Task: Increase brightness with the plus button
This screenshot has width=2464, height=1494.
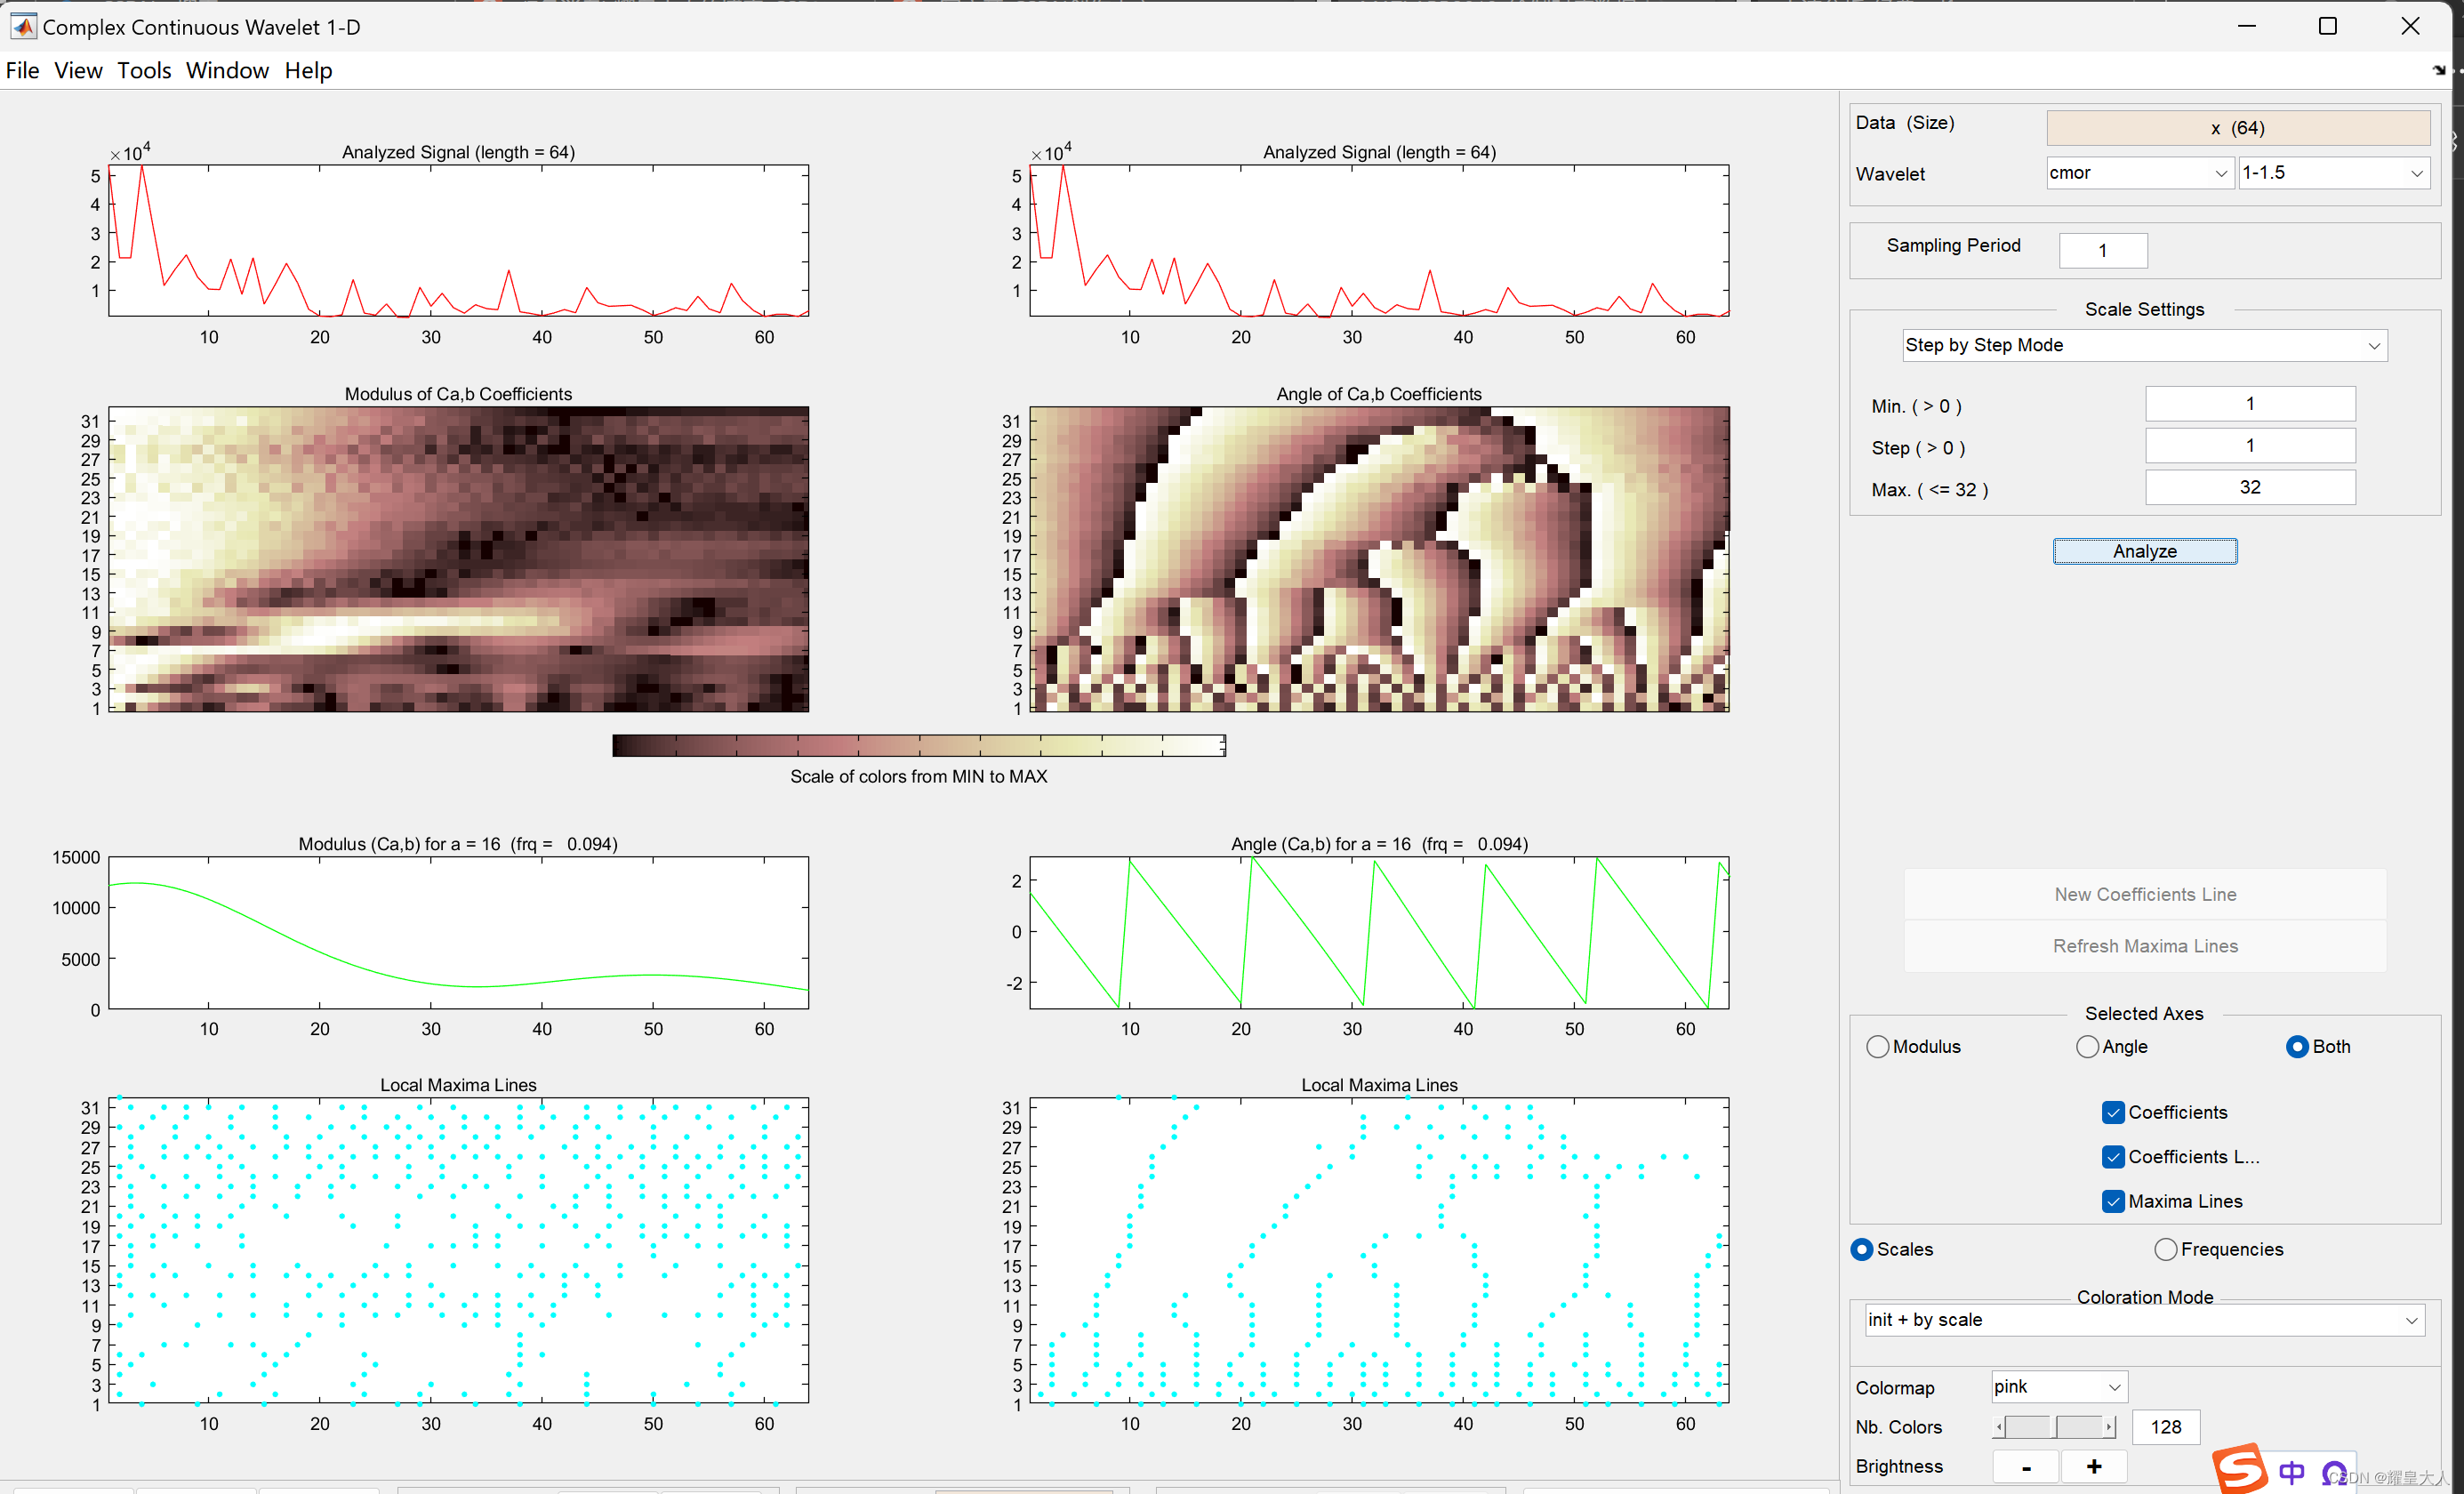Action: pyautogui.click(x=2093, y=1467)
